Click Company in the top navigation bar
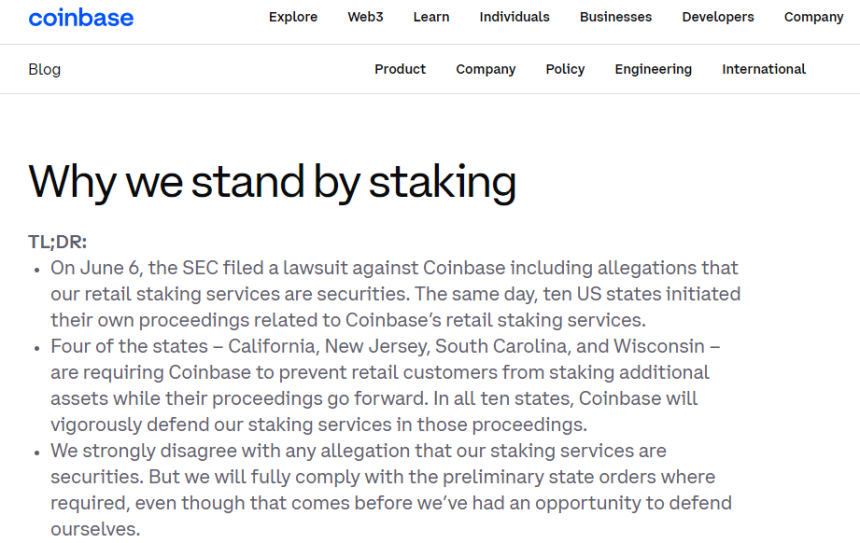The image size is (860, 543). (x=813, y=17)
